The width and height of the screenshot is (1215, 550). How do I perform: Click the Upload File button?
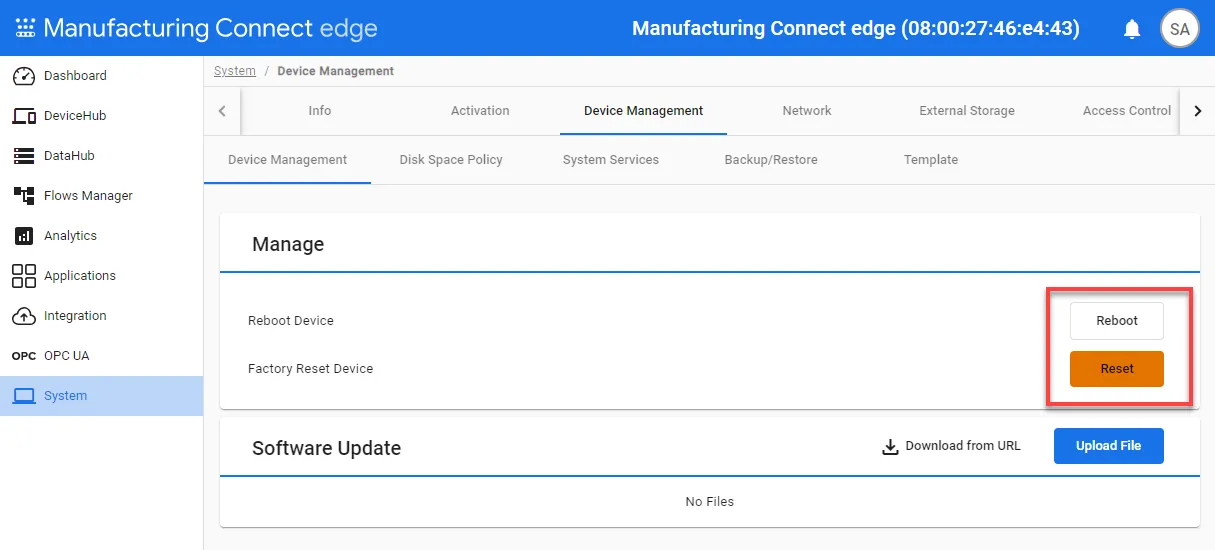pyautogui.click(x=1109, y=446)
